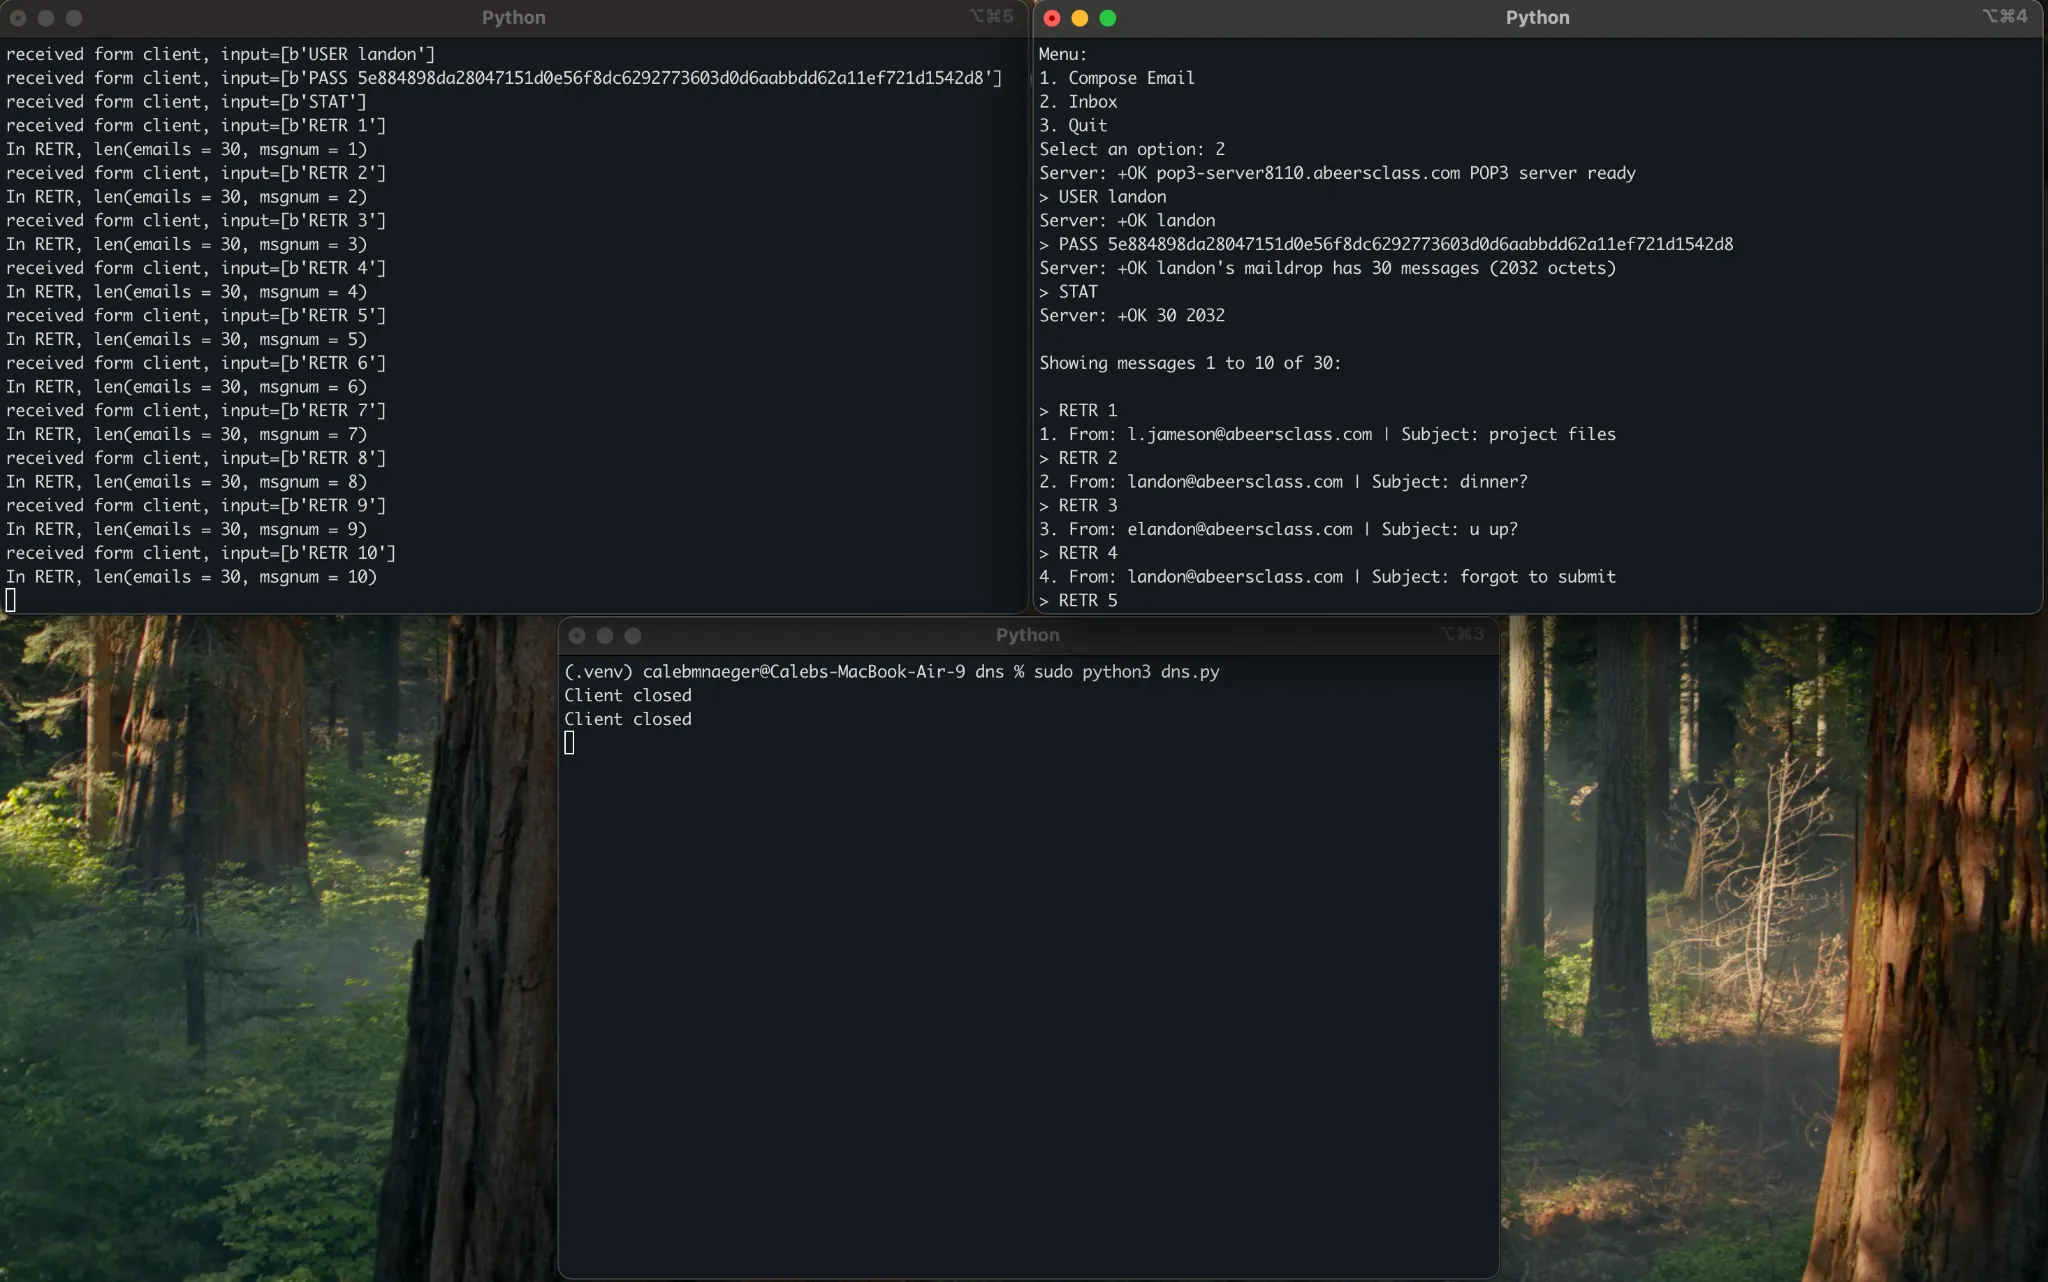This screenshot has height=1282, width=2048.
Task: Click the email line with subject "dinner?"
Action: (1284, 482)
